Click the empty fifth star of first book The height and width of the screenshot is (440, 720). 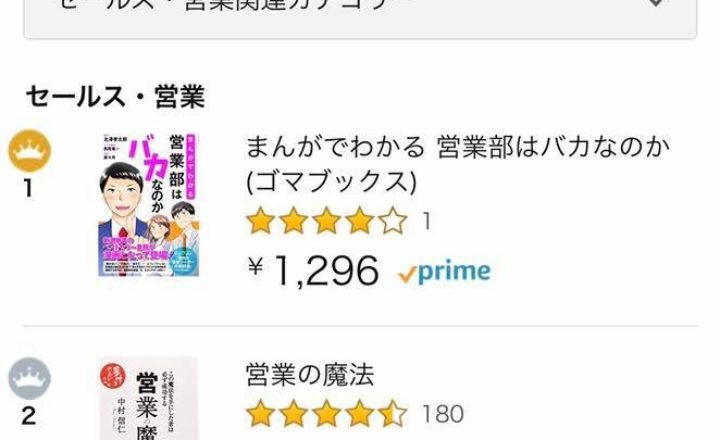click(393, 221)
